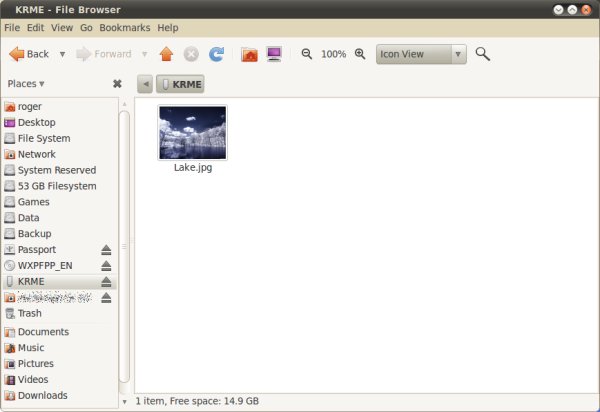Open the Data volume
The height and width of the screenshot is (412, 600).
click(x=60, y=218)
